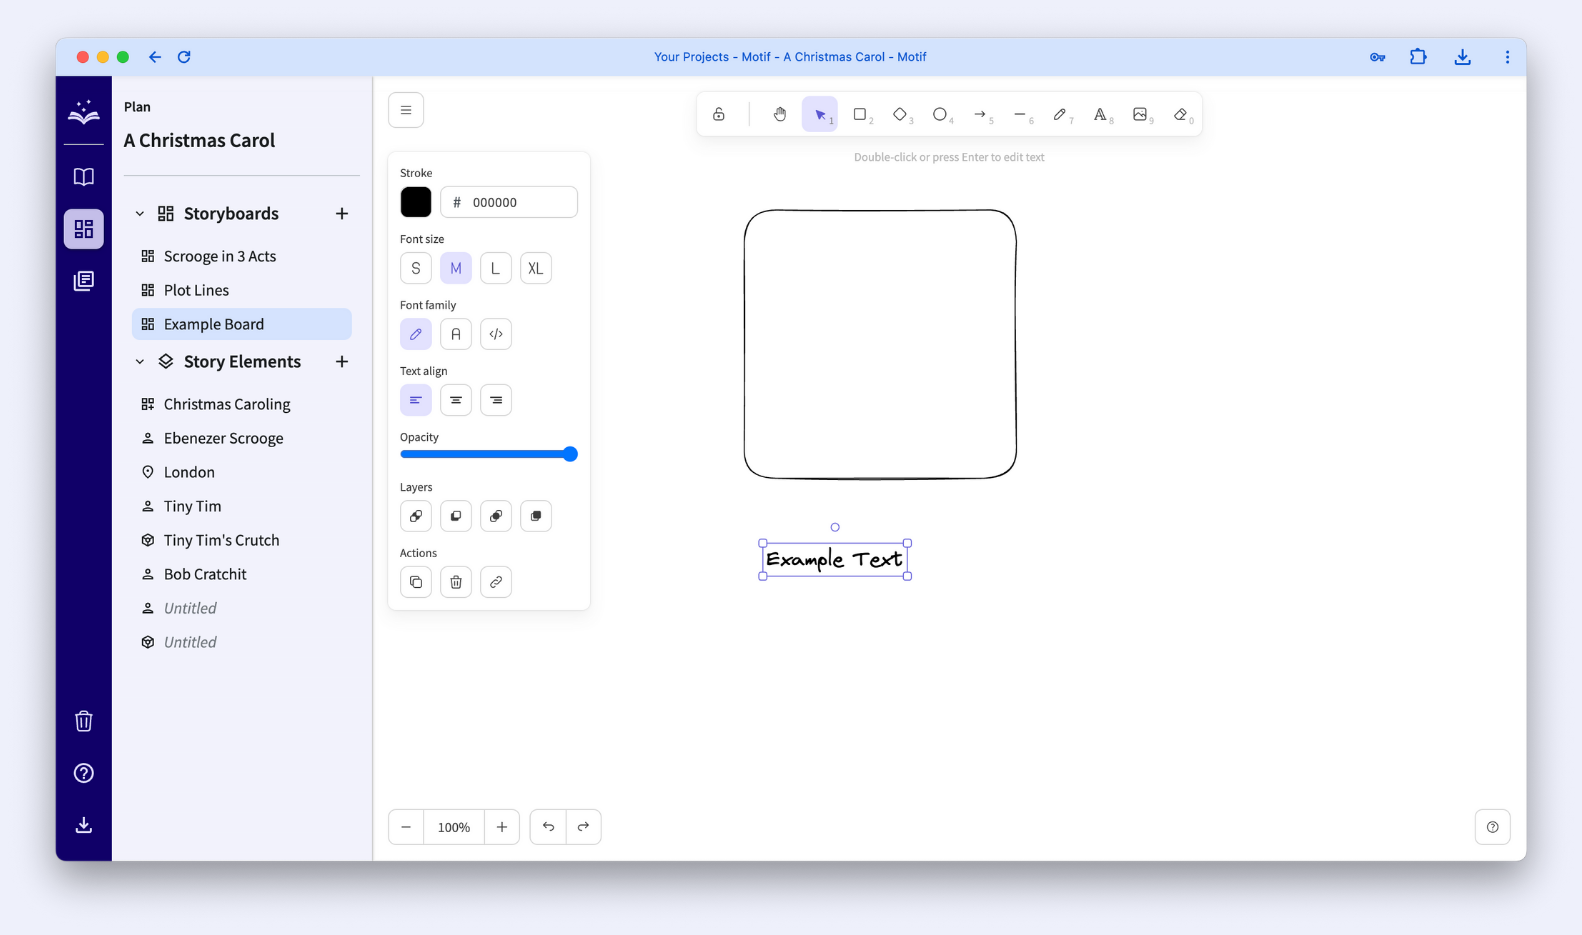Choose the normal font family

(x=456, y=334)
